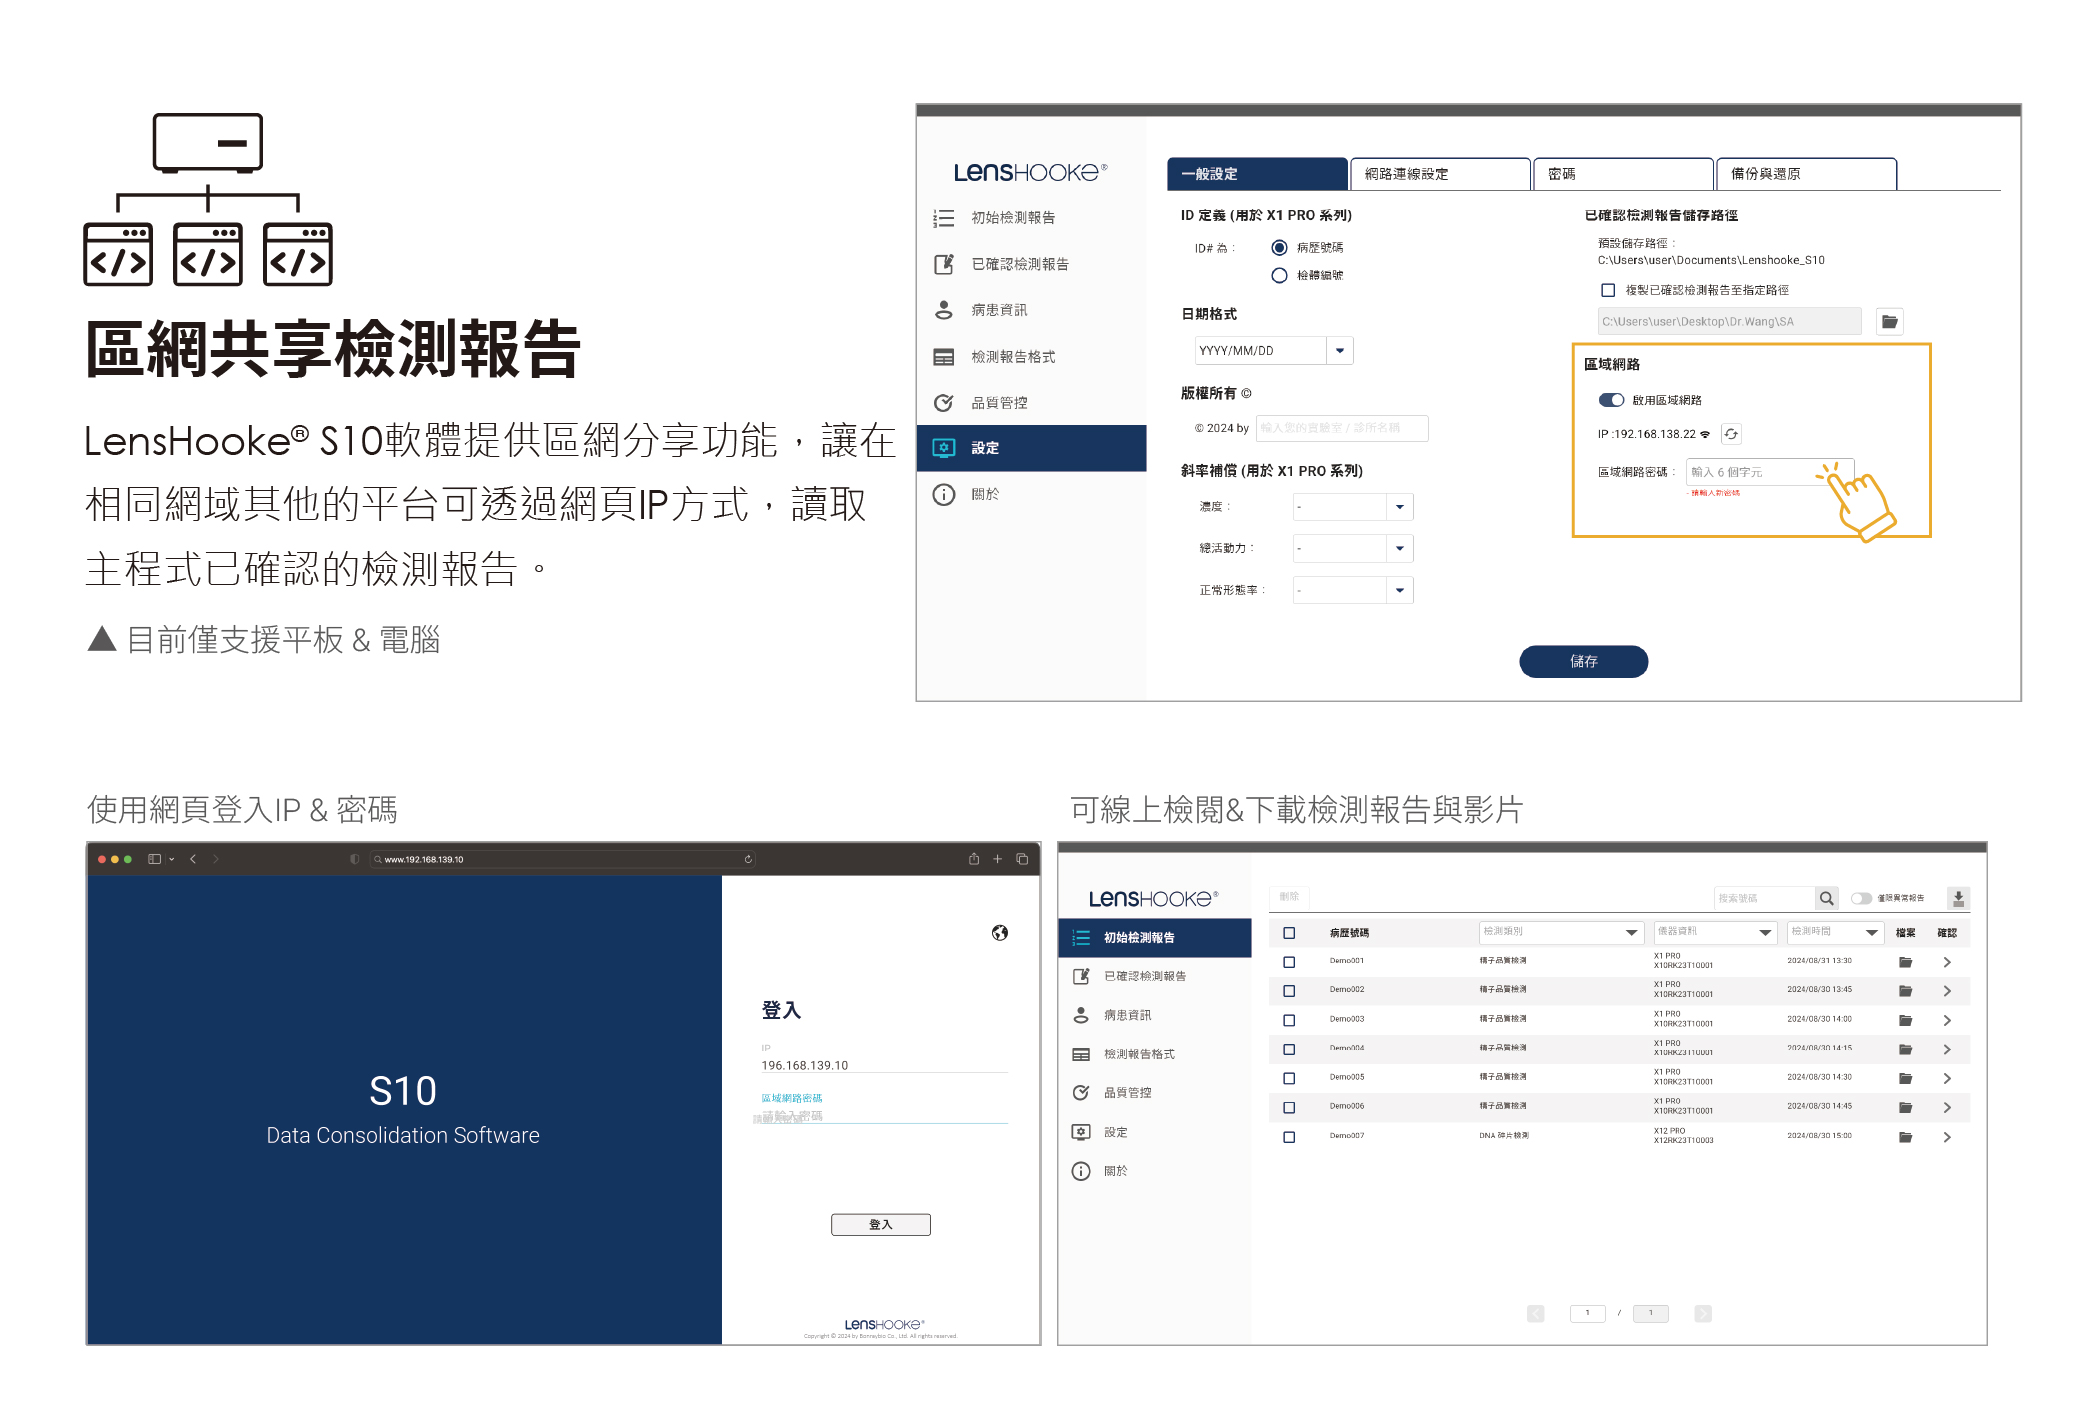
Task: Click the folder browse icon beside the Desktop path
Action: tap(1889, 321)
